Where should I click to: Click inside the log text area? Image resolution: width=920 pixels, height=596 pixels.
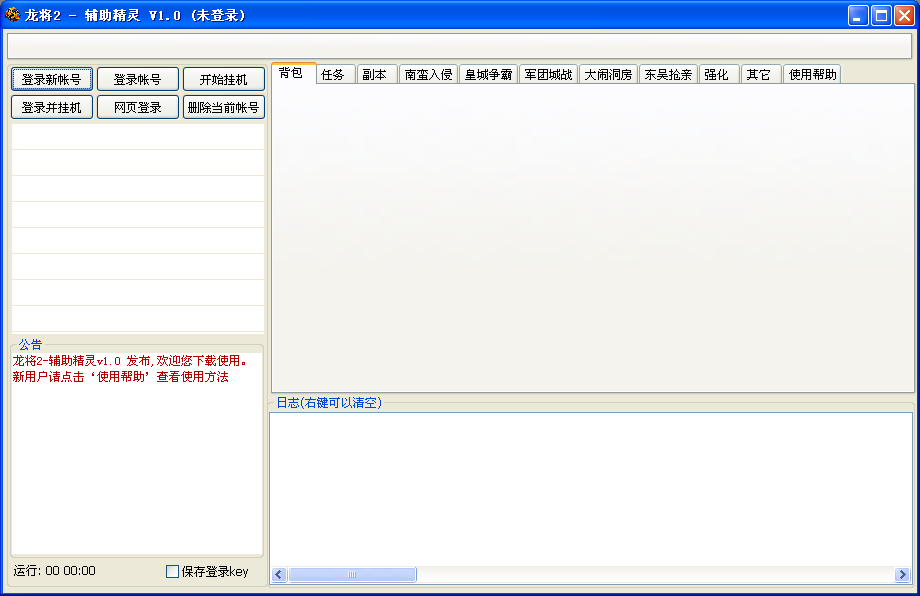[591, 489]
